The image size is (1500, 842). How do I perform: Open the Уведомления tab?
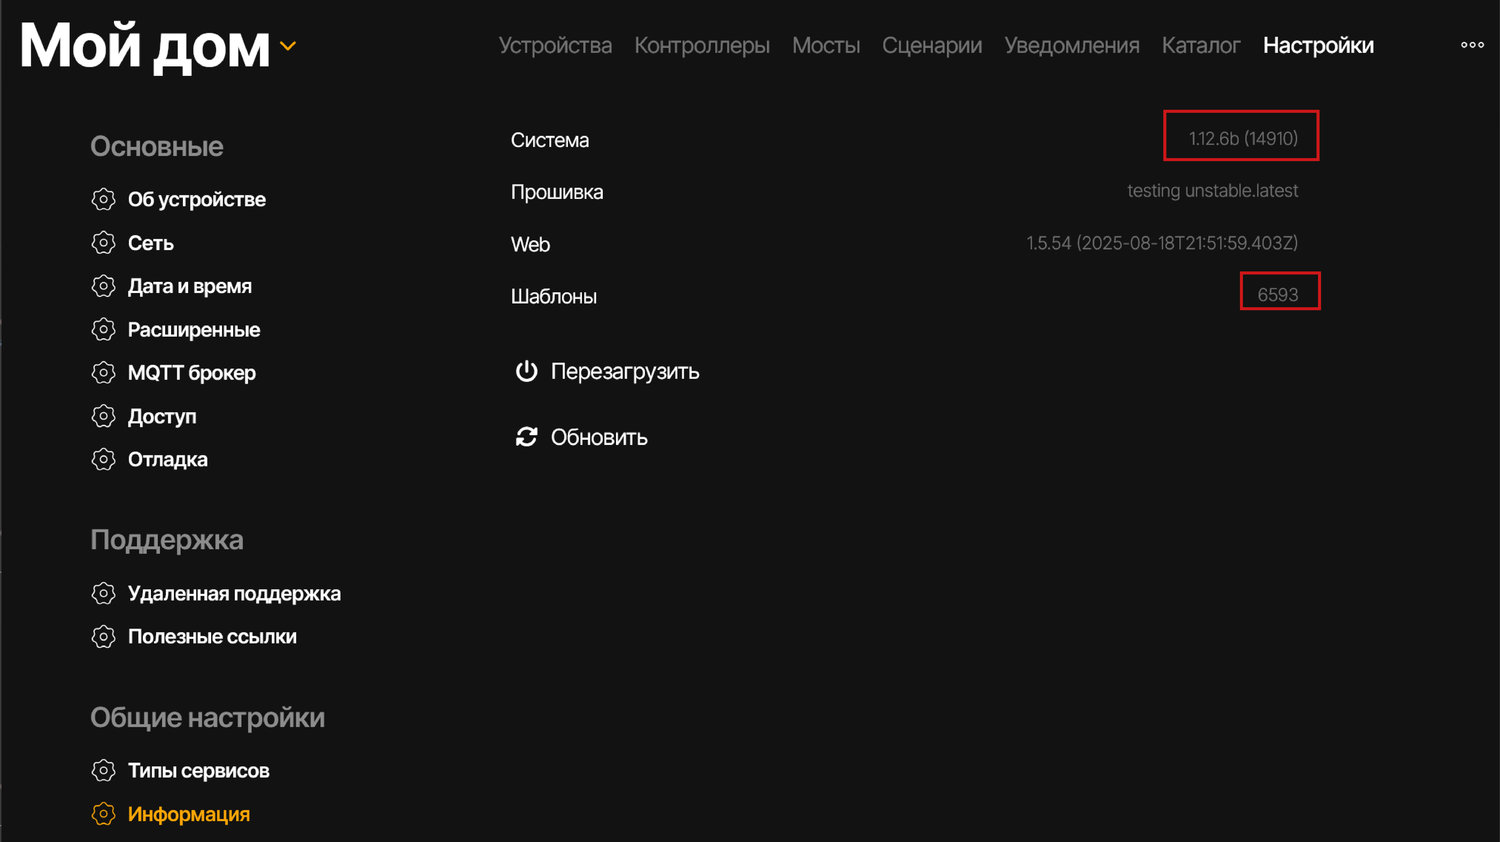coord(1071,46)
